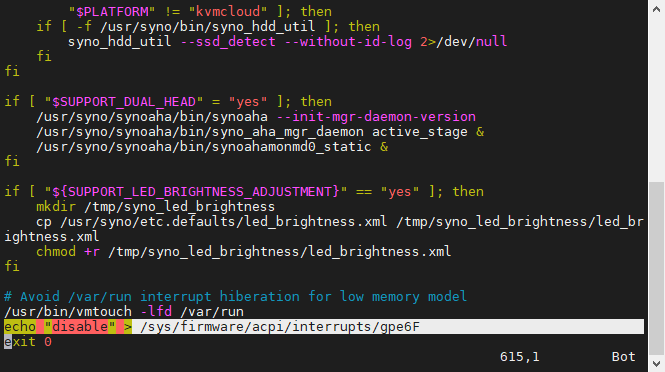Click the word "kvmcloud" in first line

[228, 11]
